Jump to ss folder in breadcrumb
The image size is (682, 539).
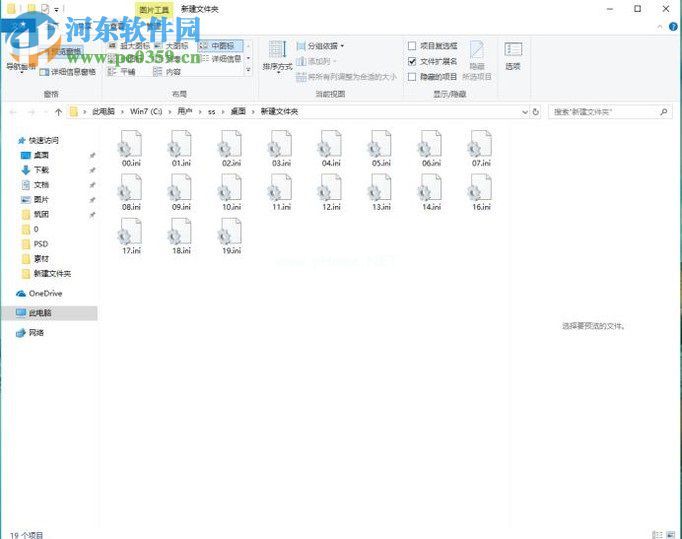[212, 112]
